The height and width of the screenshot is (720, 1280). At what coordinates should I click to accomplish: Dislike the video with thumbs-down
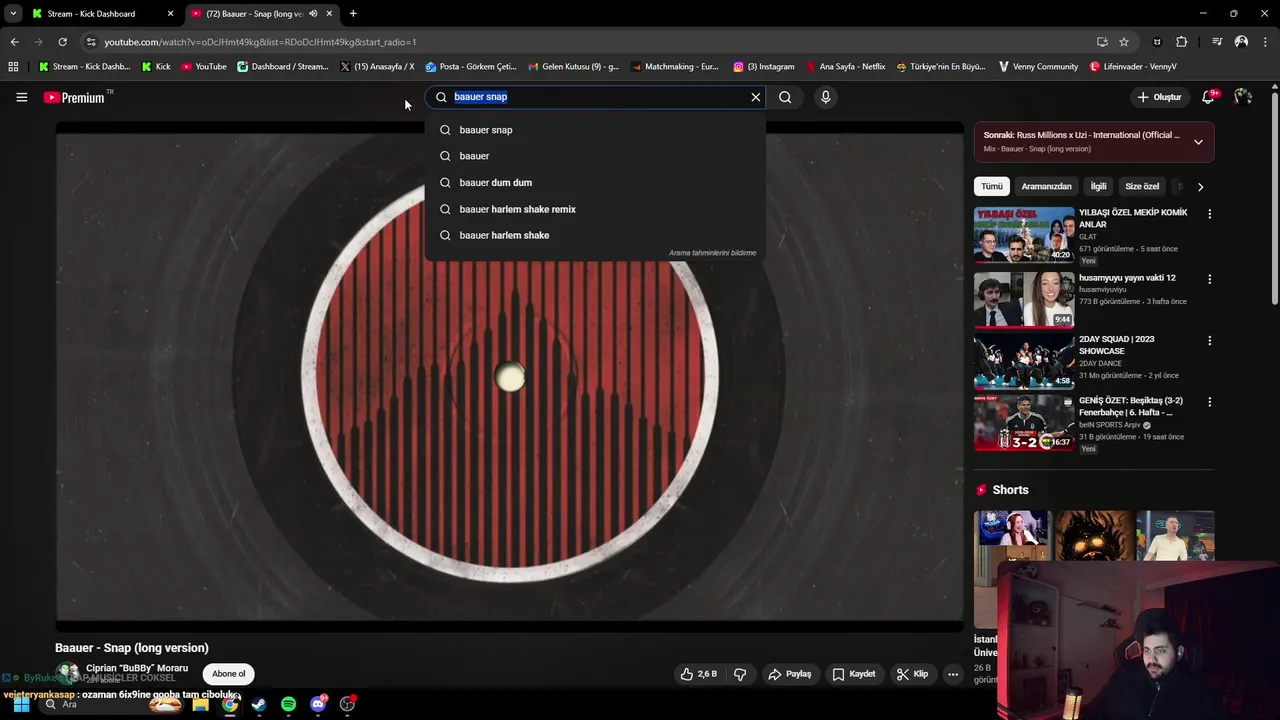click(740, 674)
